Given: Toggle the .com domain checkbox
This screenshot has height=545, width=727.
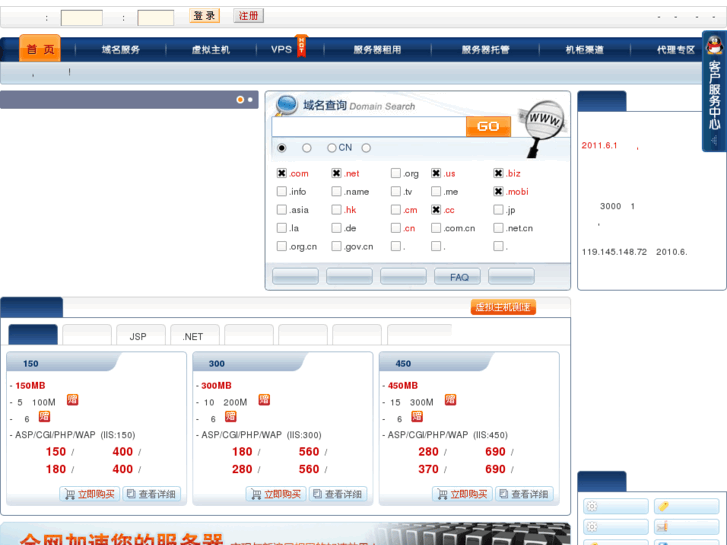Looking at the screenshot, I should coord(281,173).
